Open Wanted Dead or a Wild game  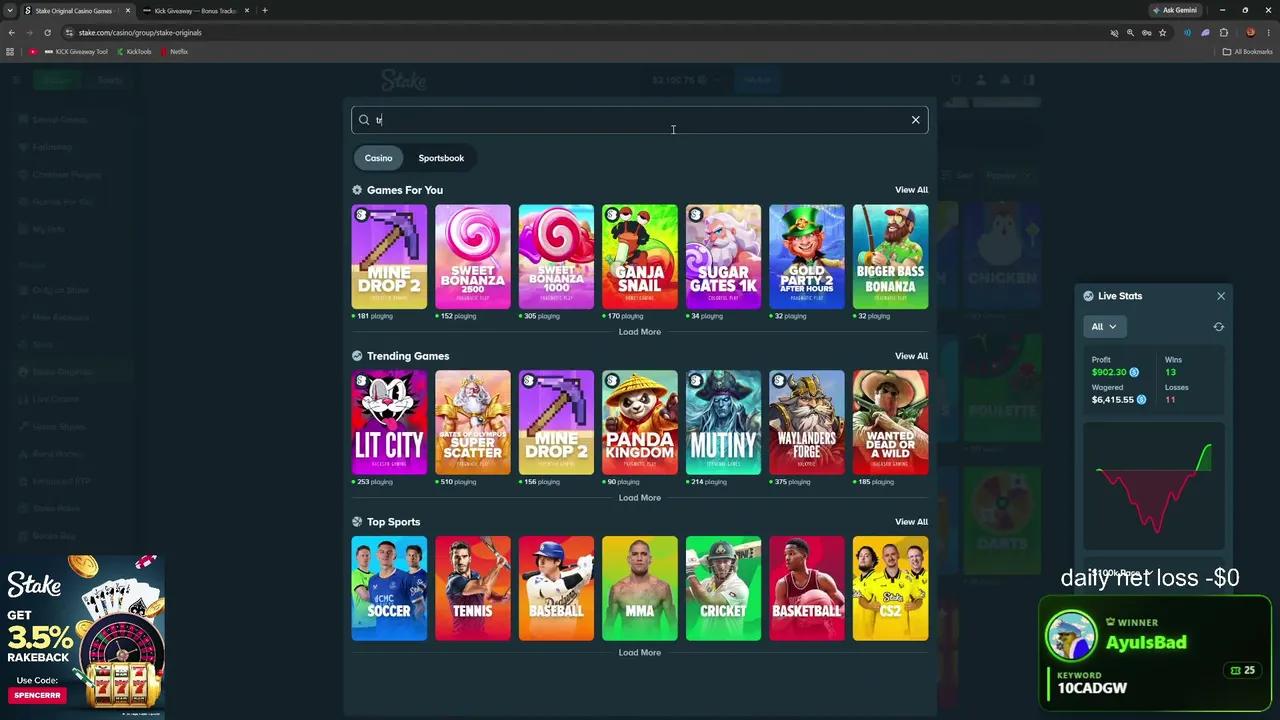(891, 423)
